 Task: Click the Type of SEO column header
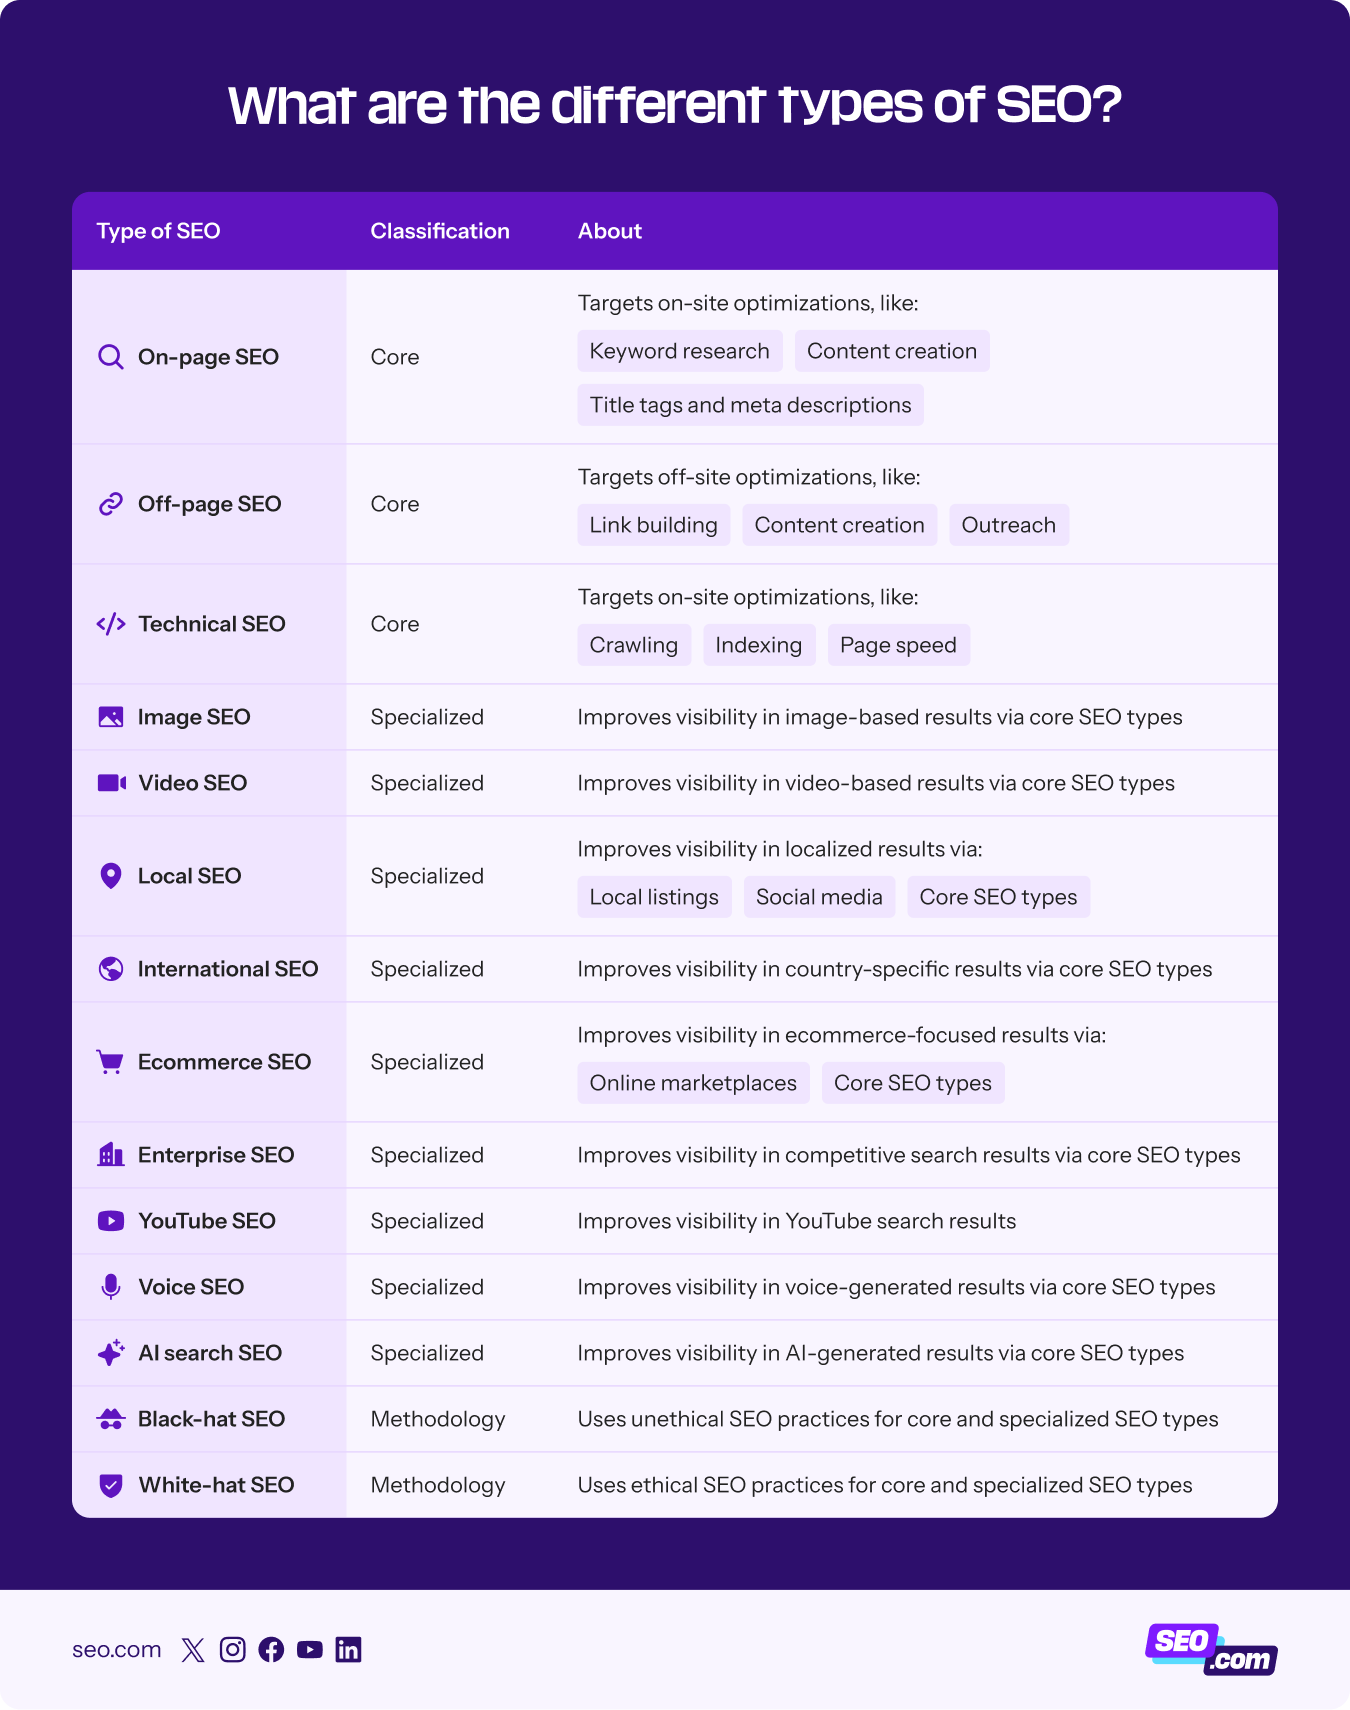point(158,231)
